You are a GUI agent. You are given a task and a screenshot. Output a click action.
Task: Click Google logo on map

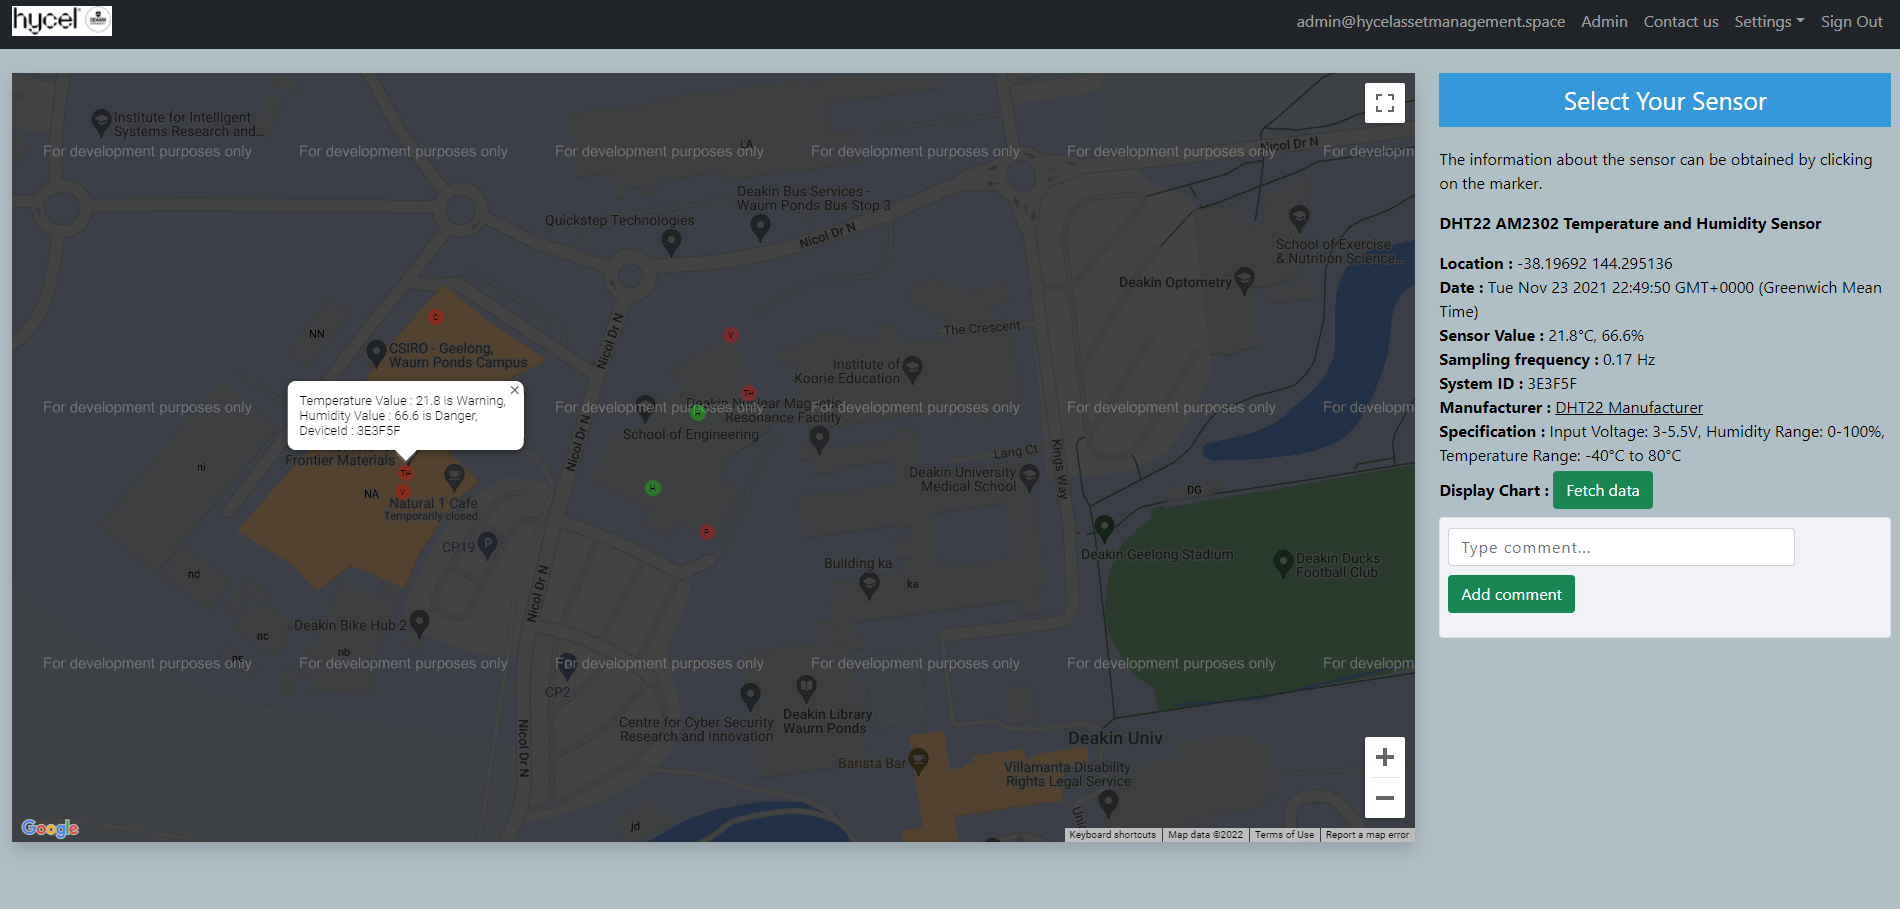click(50, 828)
